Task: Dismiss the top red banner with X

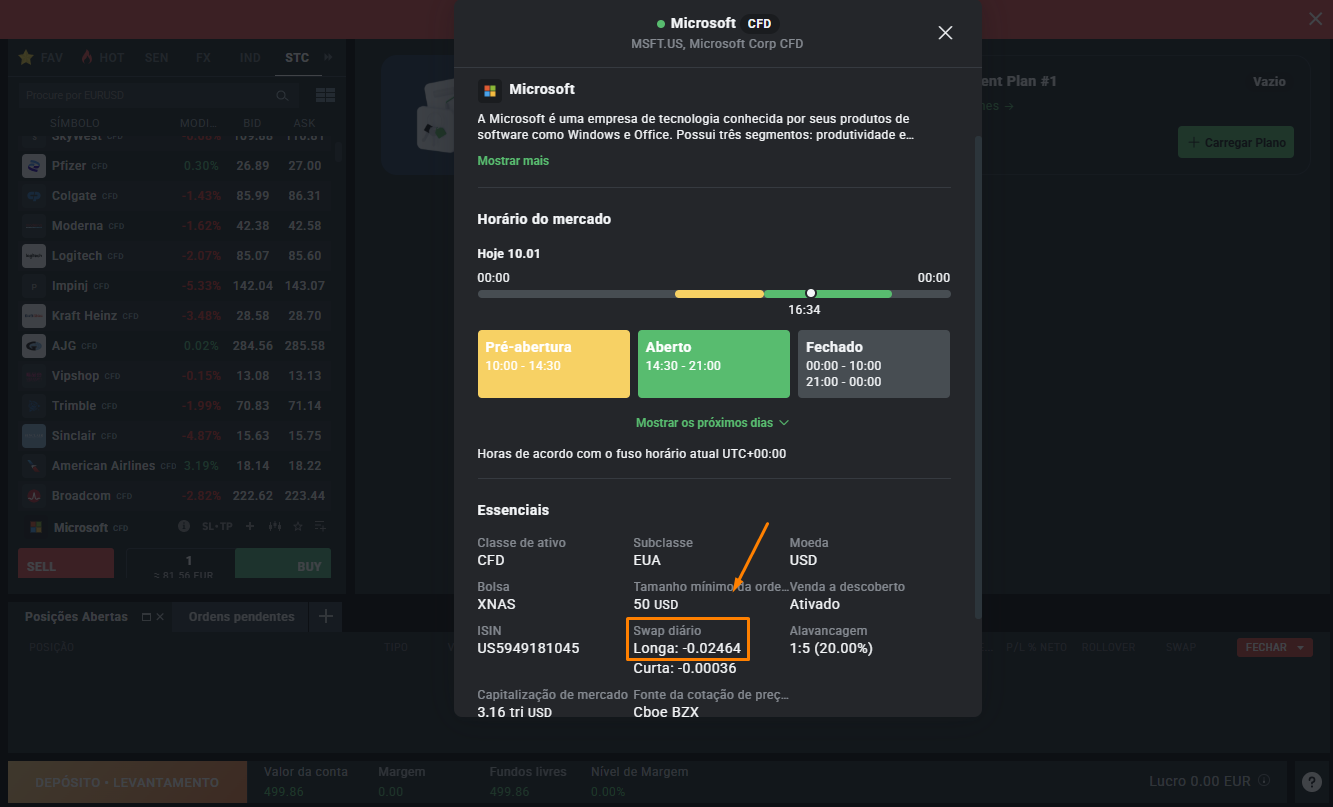Action: pos(1316,19)
